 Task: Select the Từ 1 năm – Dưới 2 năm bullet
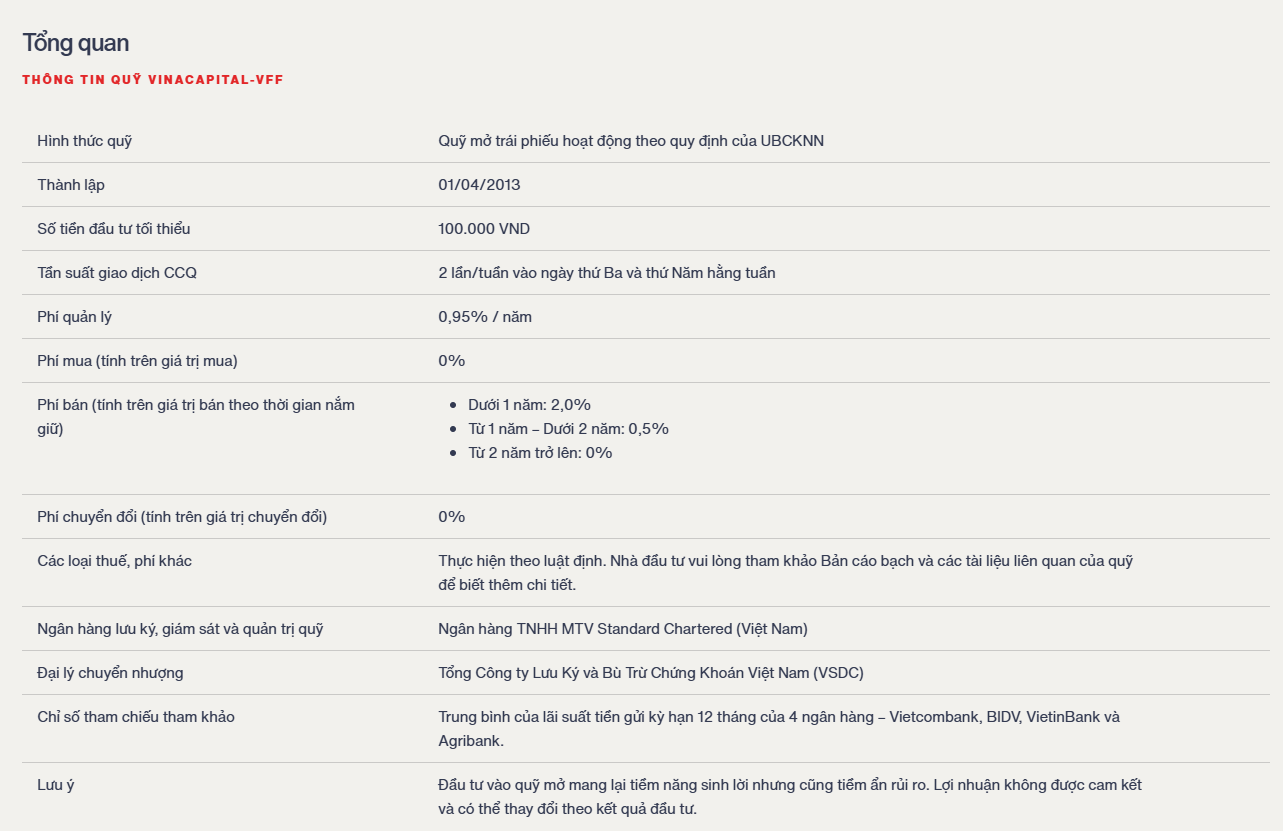coord(568,429)
